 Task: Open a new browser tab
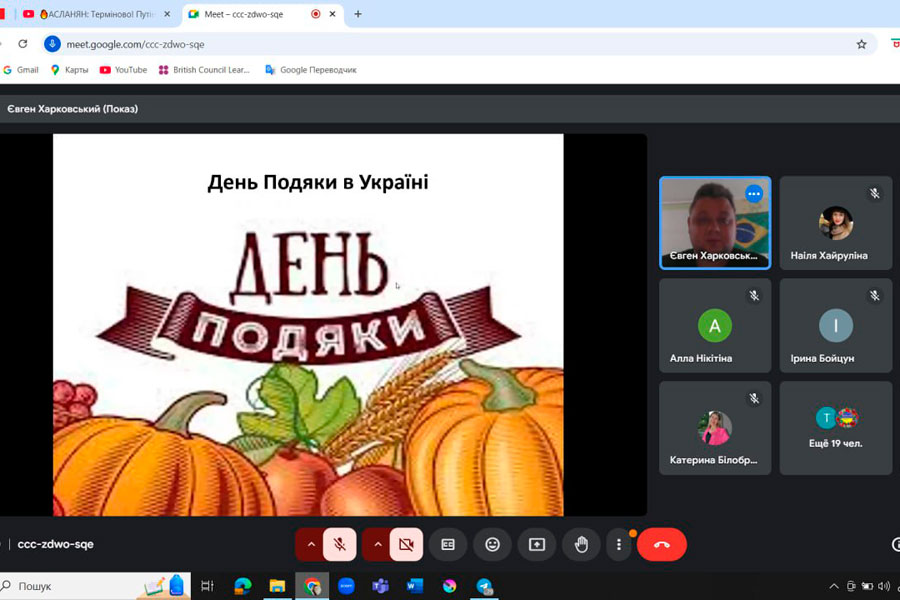coord(358,14)
